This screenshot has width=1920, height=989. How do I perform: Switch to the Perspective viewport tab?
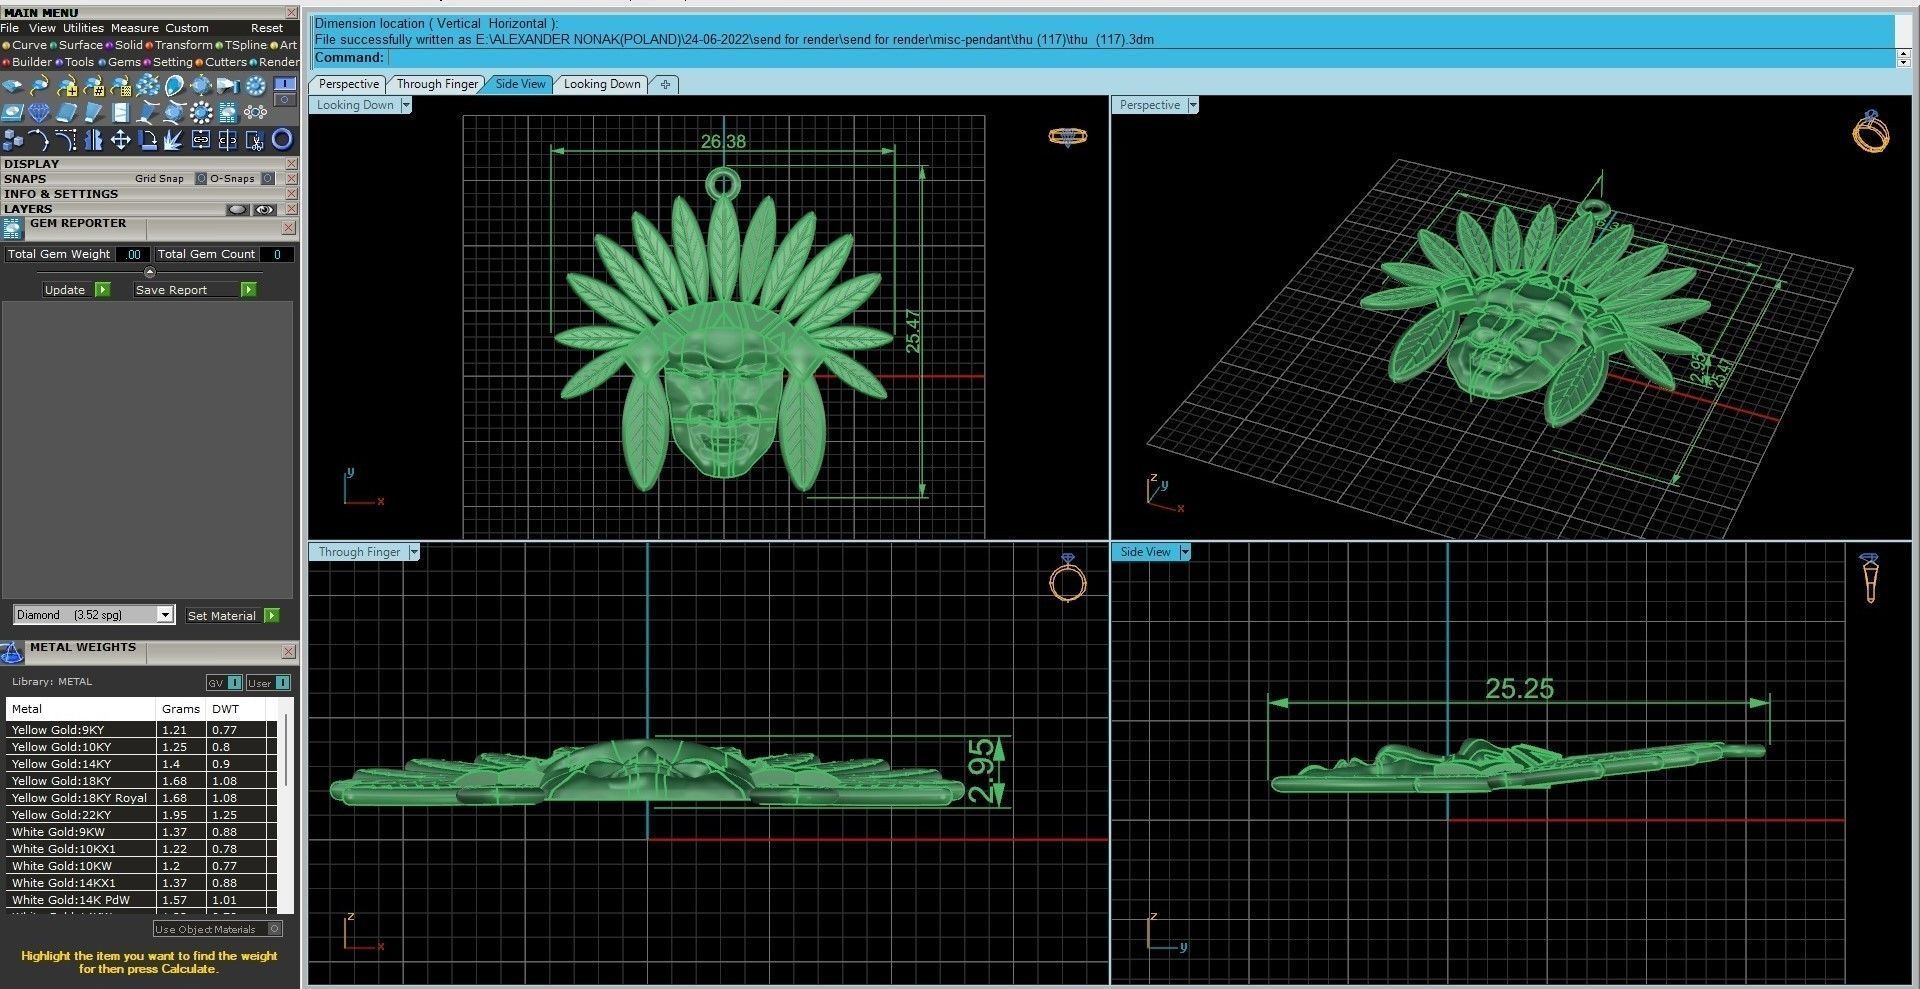[x=348, y=84]
